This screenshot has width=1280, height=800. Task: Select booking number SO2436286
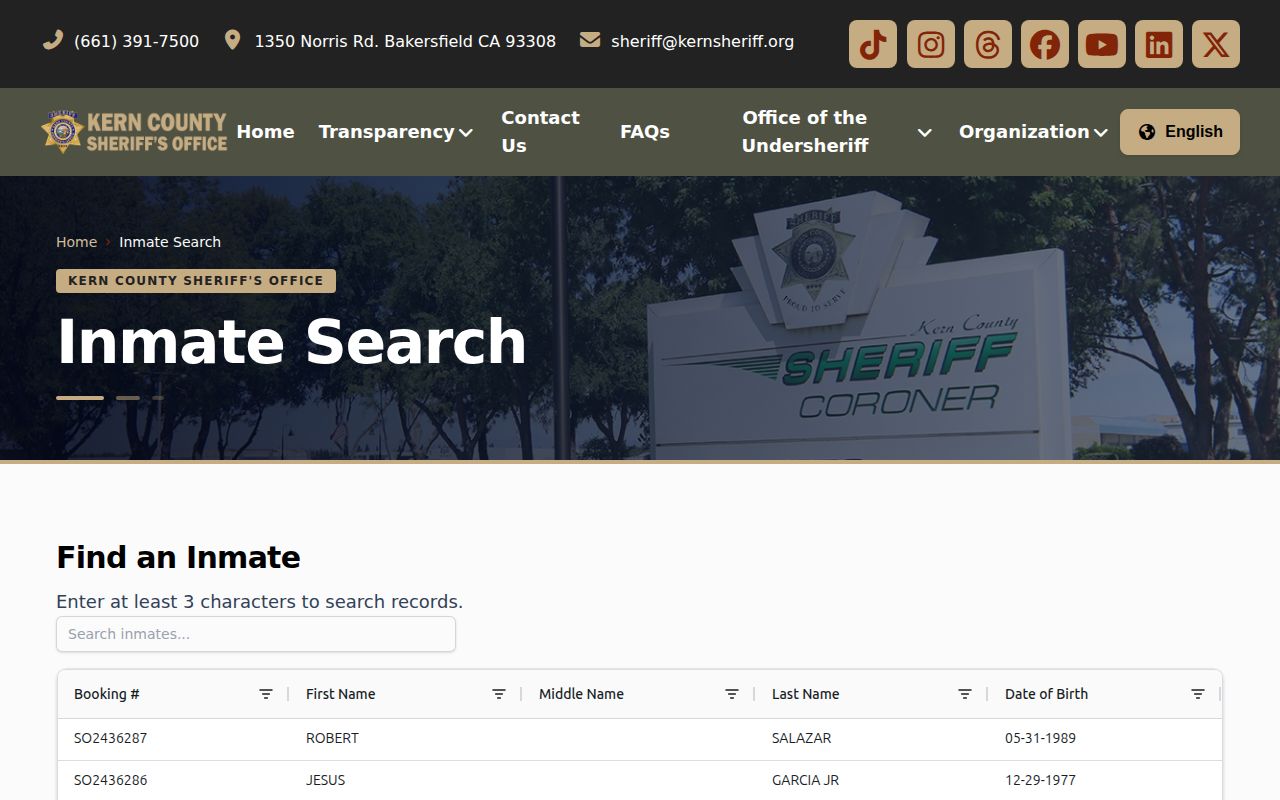[111, 780]
